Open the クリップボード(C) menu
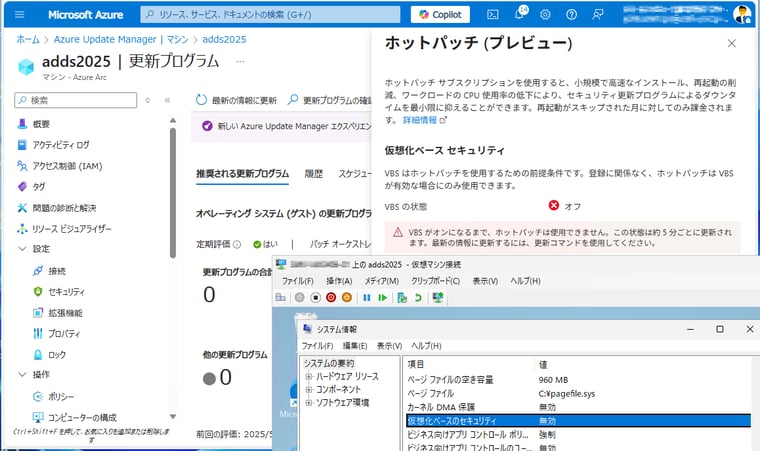This screenshot has height=451, width=760. pyautogui.click(x=435, y=281)
